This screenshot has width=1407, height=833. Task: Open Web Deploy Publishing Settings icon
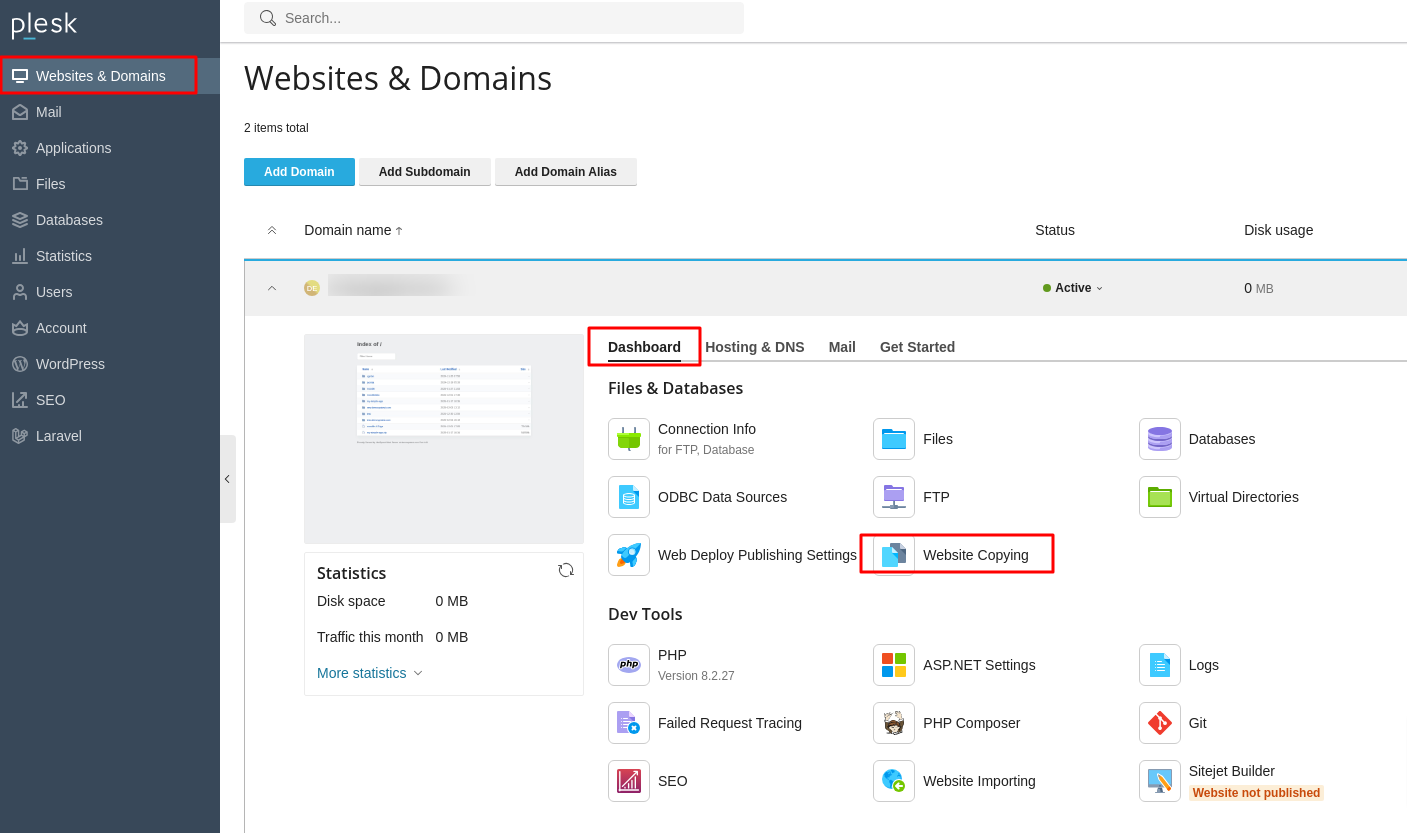629,555
